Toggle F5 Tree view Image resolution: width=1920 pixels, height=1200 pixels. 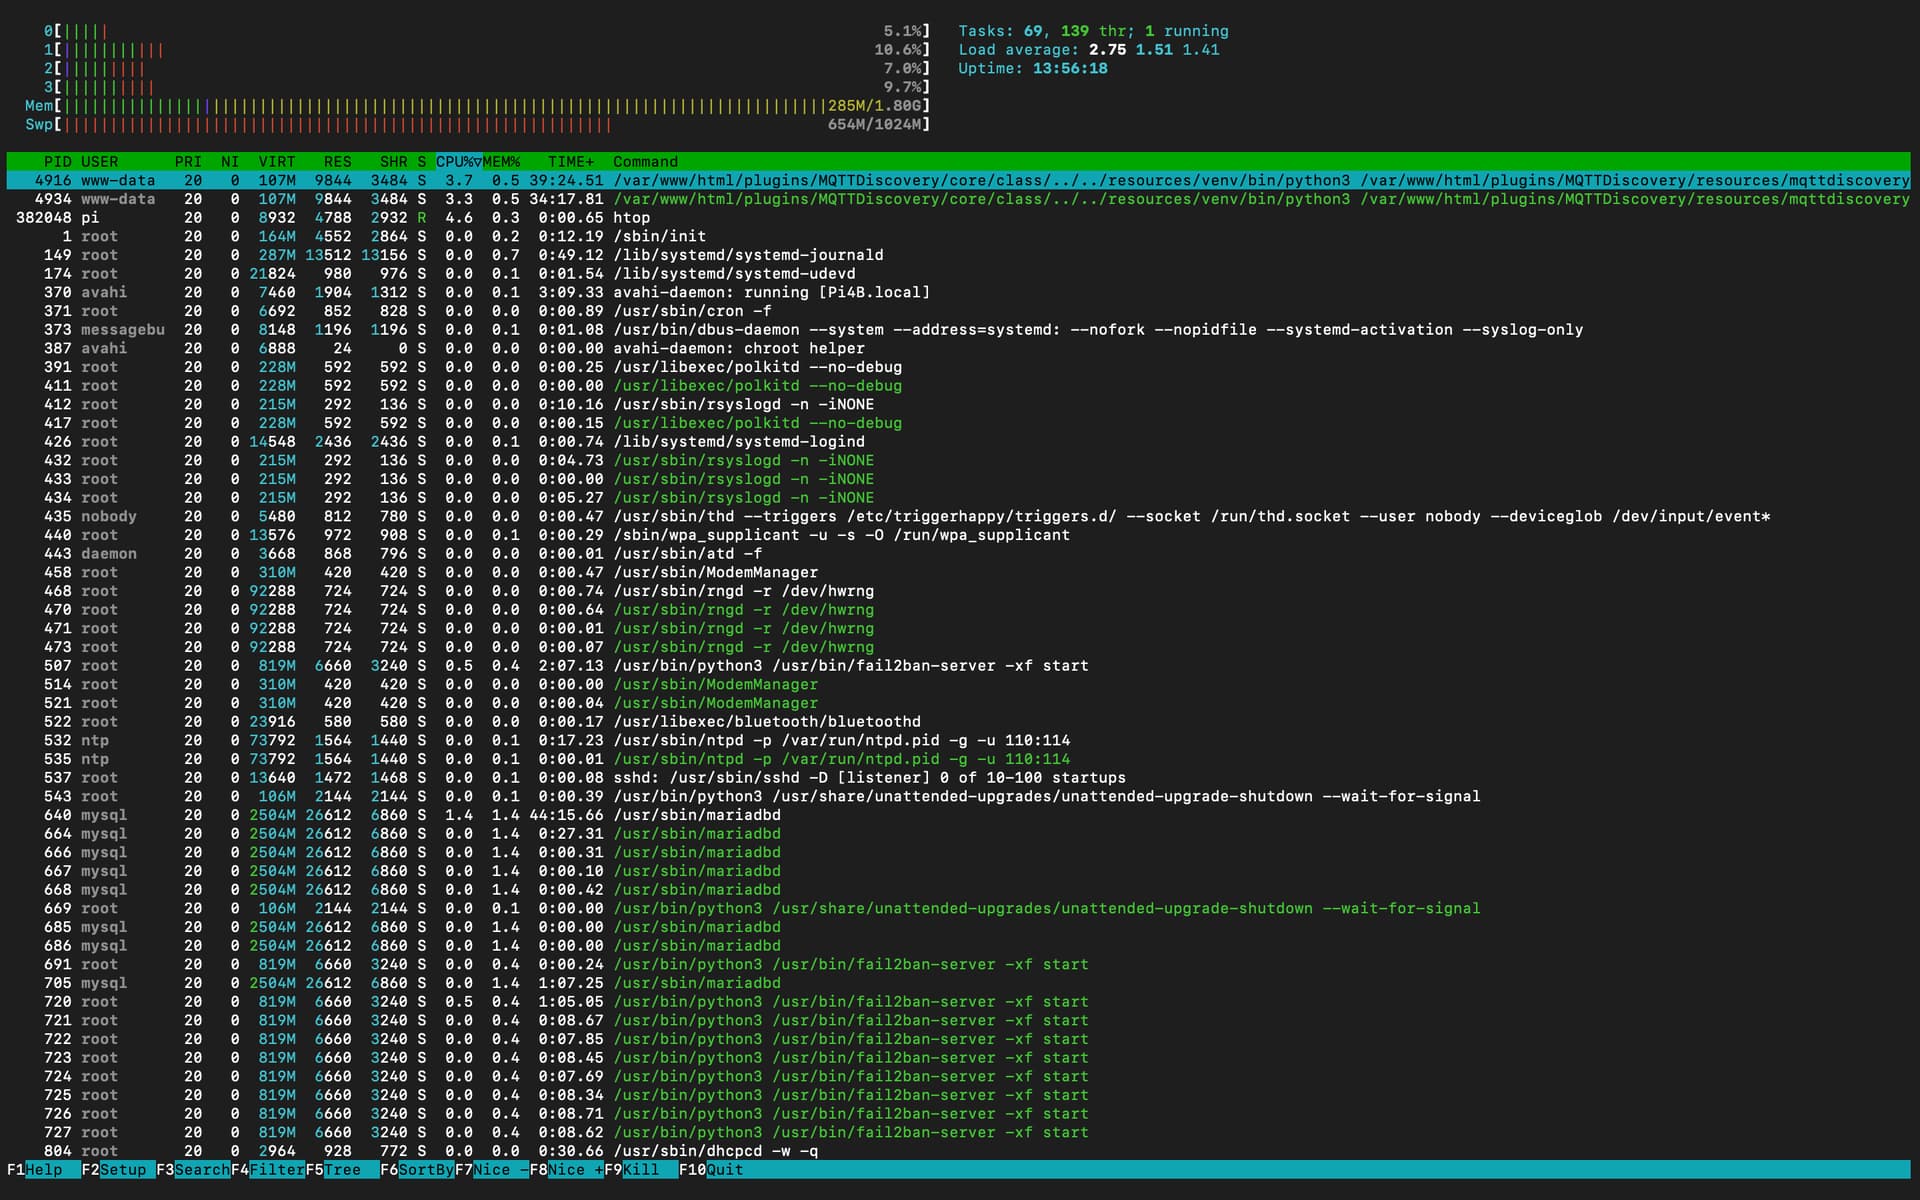(x=342, y=1169)
